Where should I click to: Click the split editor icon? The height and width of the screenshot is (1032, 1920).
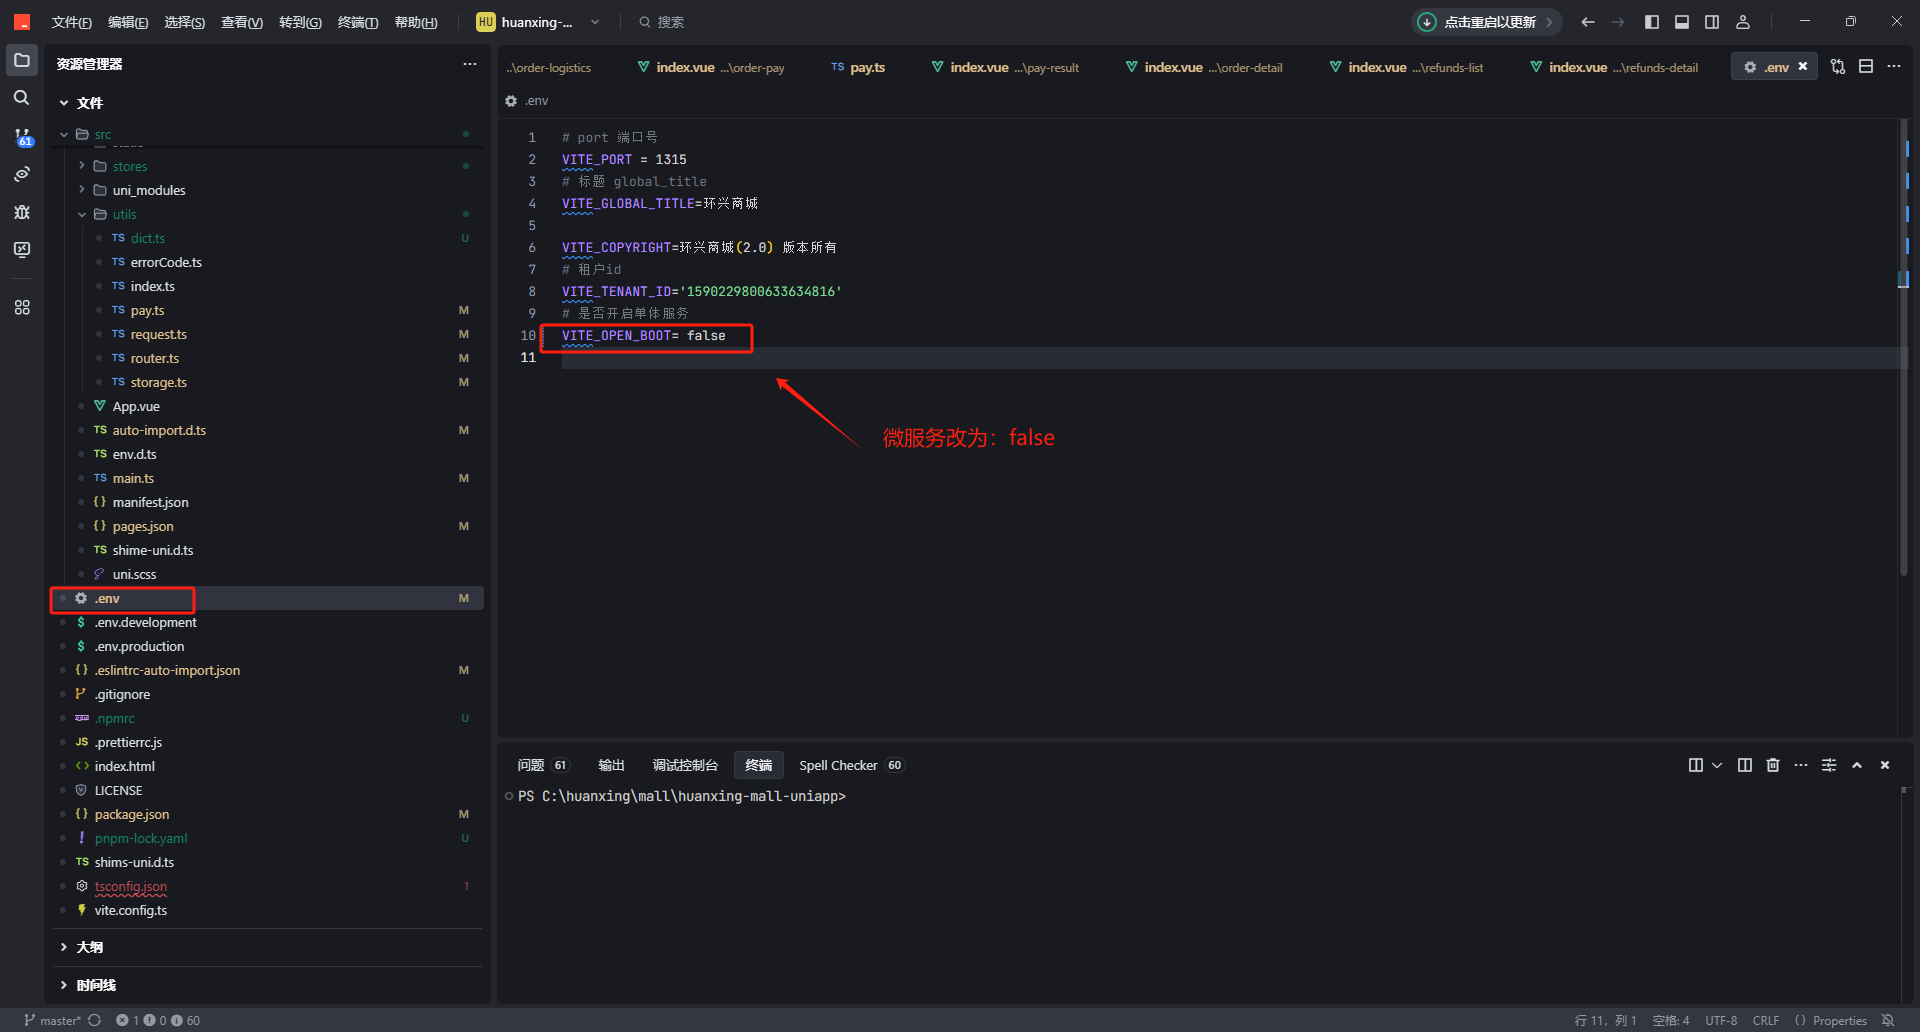click(1866, 67)
